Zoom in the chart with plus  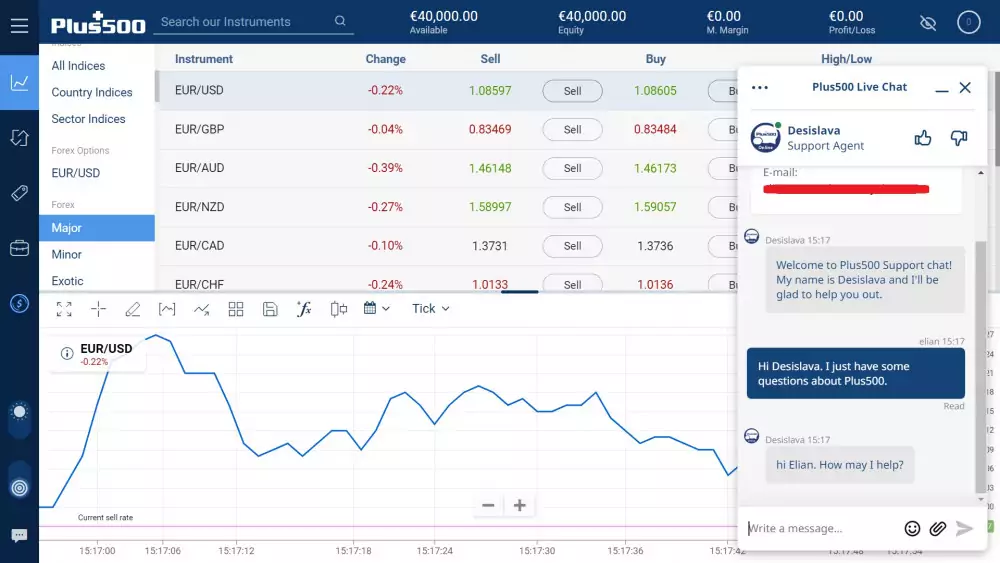(519, 506)
